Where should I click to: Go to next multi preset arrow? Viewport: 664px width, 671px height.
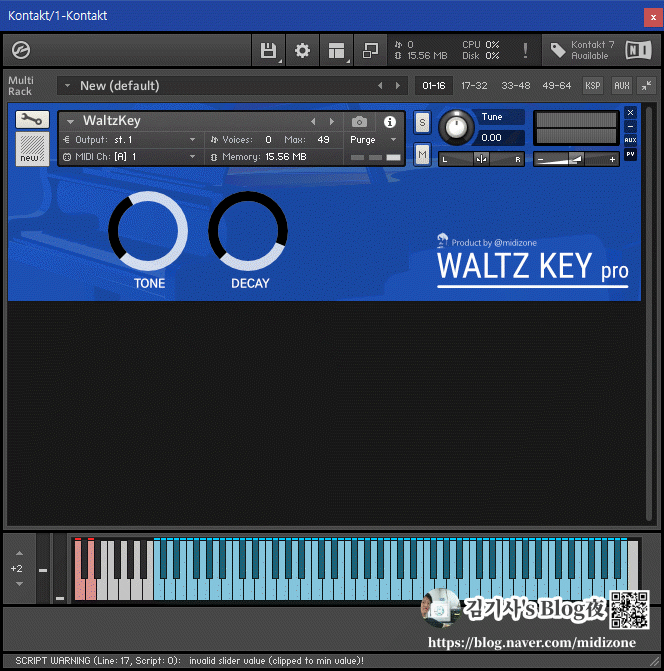point(398,86)
